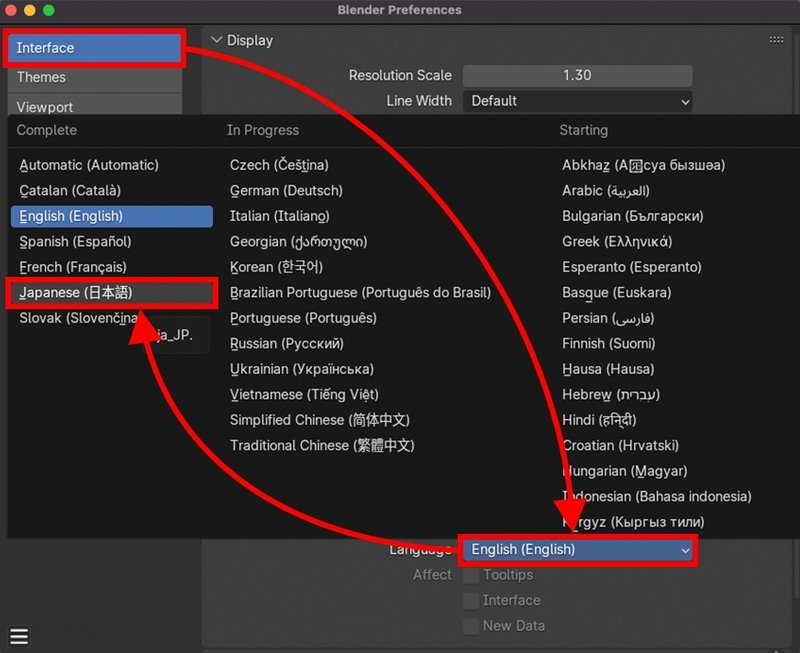Choose Indonesian (Bahasa indonesia) language

tap(657, 497)
